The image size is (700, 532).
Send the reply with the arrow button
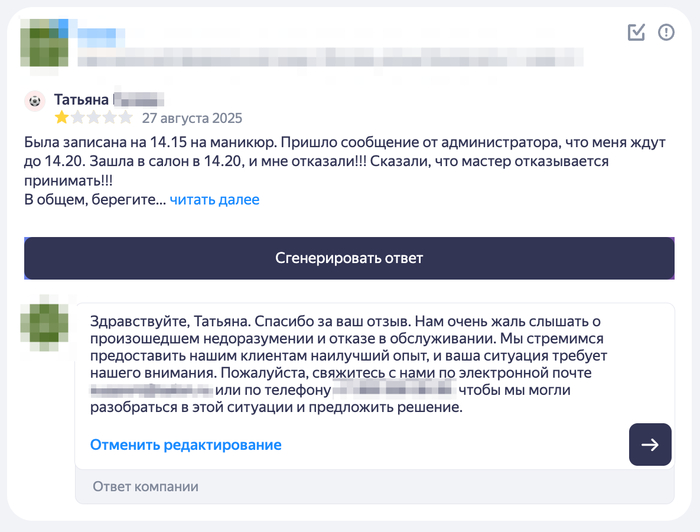point(650,445)
